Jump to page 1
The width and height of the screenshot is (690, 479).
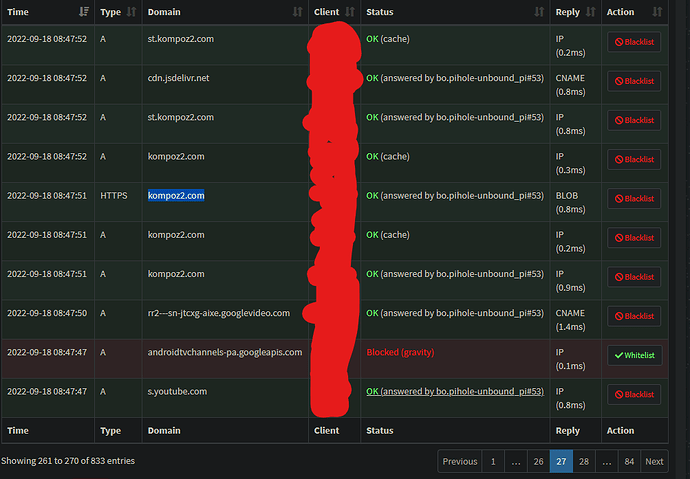pos(492,462)
